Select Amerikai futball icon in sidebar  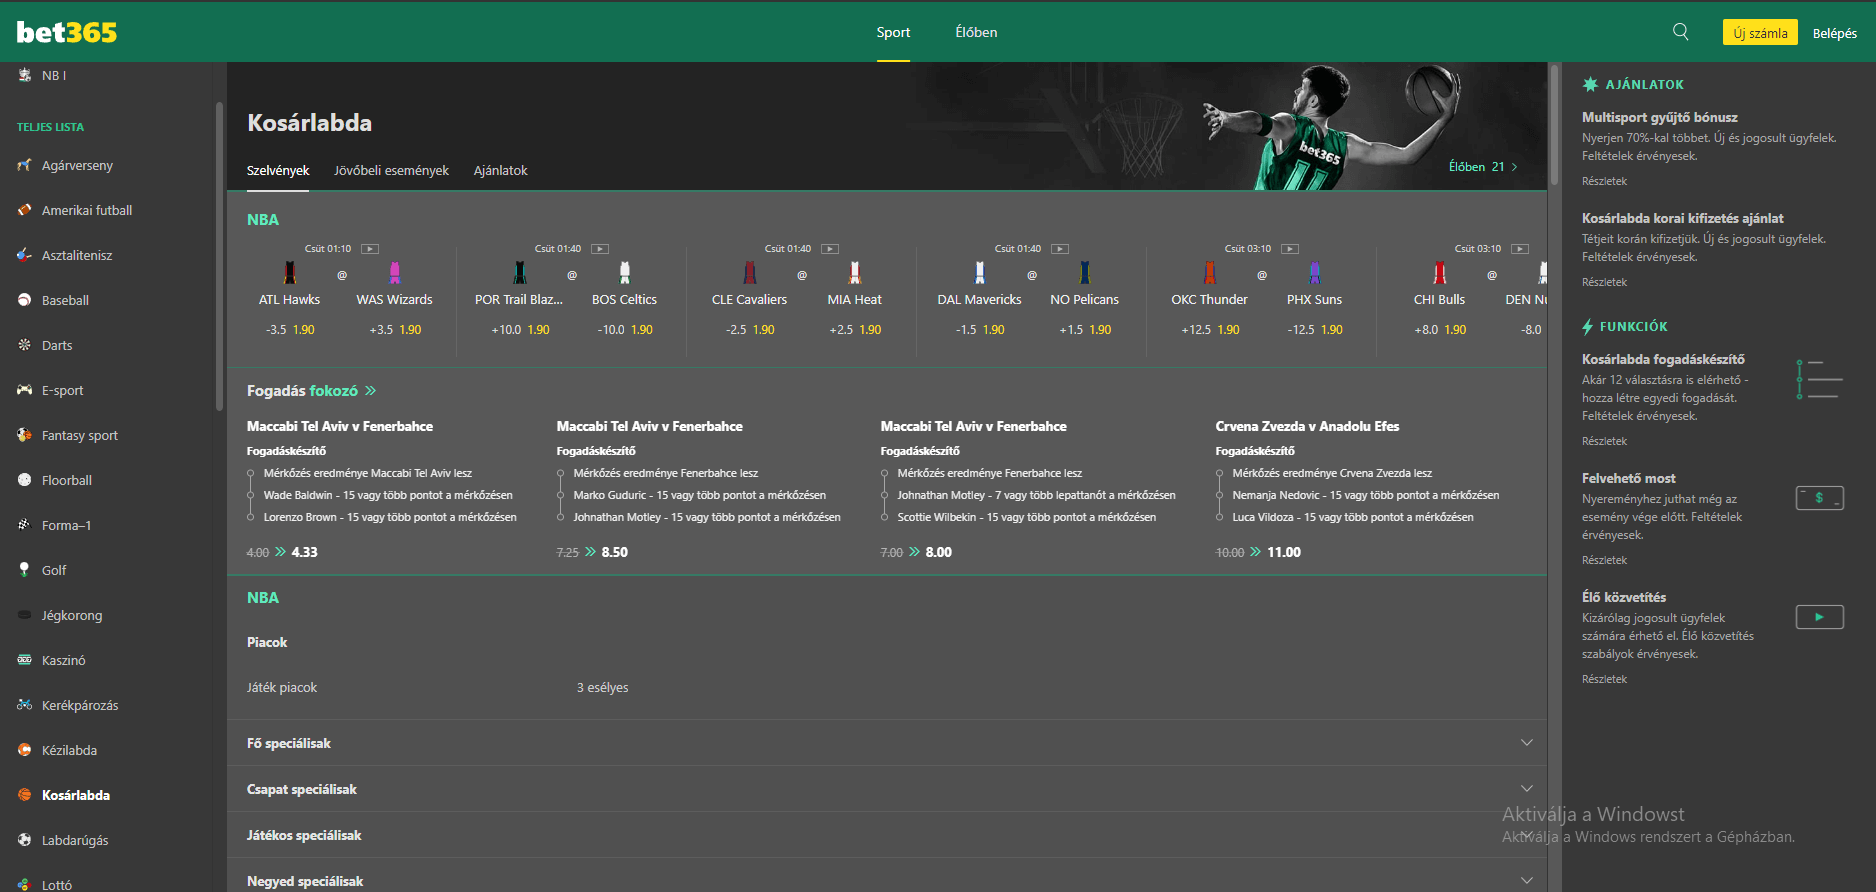(25, 210)
